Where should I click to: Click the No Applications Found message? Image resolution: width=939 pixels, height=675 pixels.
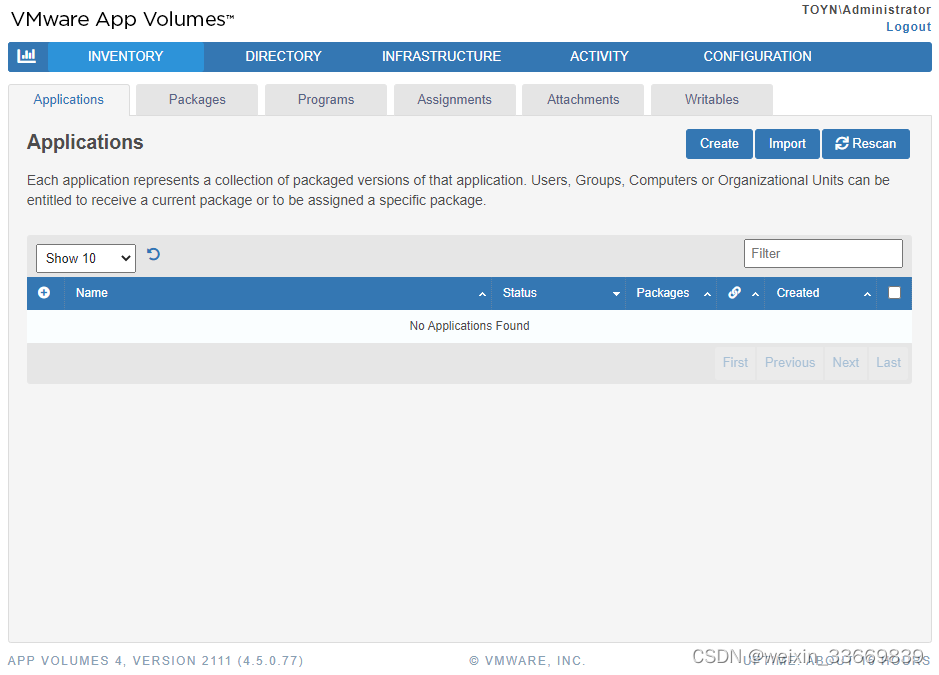pyautogui.click(x=470, y=326)
